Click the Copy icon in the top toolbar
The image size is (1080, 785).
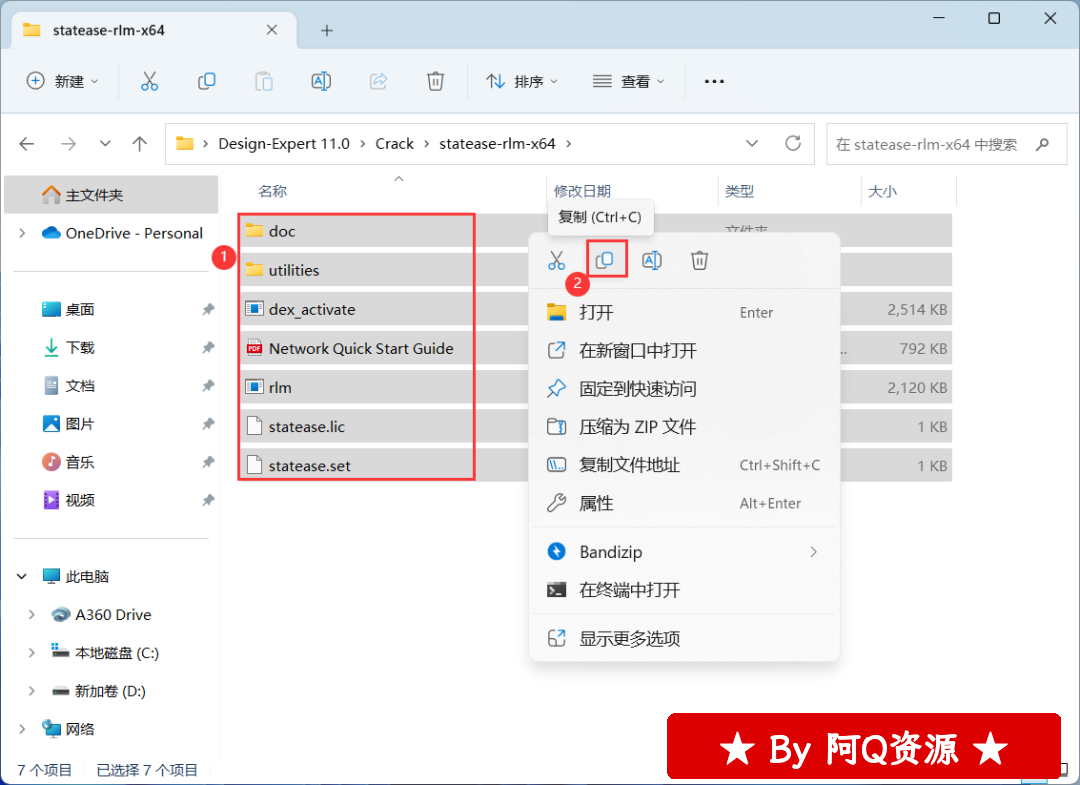pyautogui.click(x=207, y=81)
